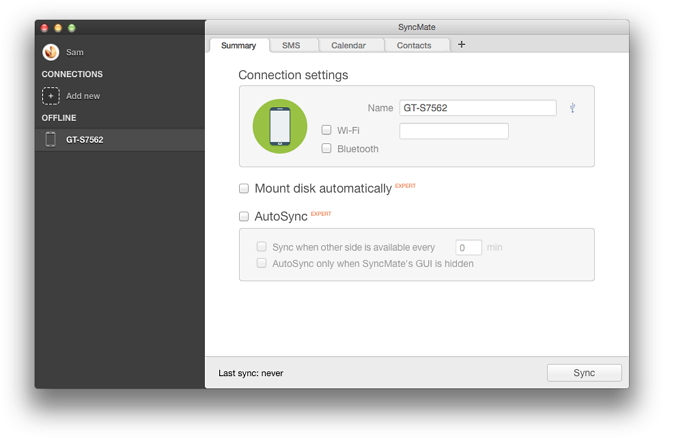Check AutoSync only when GUI is hidden
This screenshot has width=700, height=441.
point(262,263)
